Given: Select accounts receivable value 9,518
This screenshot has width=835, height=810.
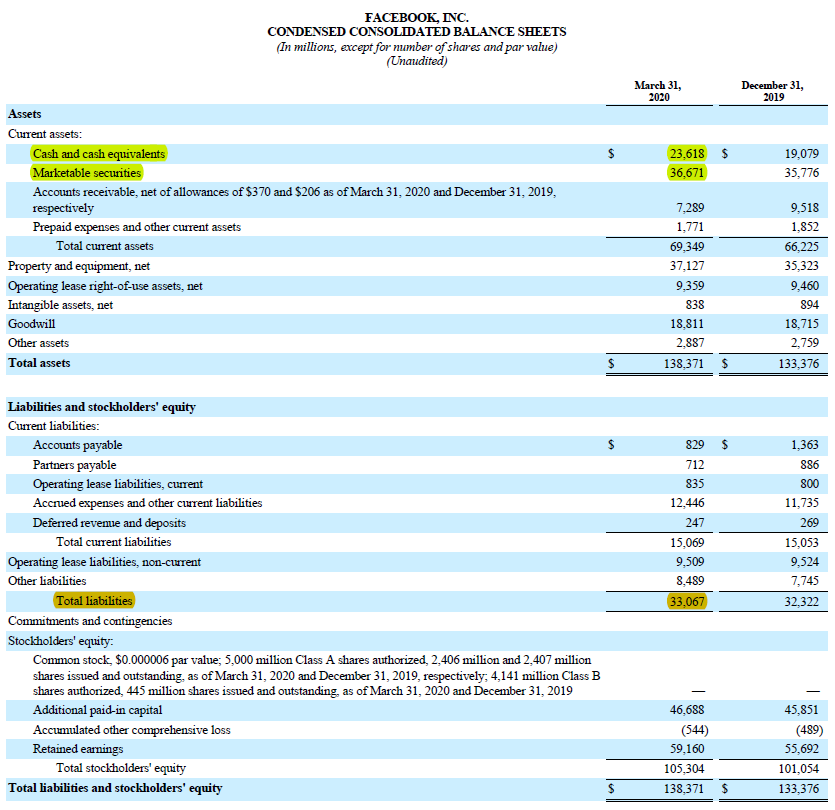Looking at the screenshot, I should [x=805, y=208].
